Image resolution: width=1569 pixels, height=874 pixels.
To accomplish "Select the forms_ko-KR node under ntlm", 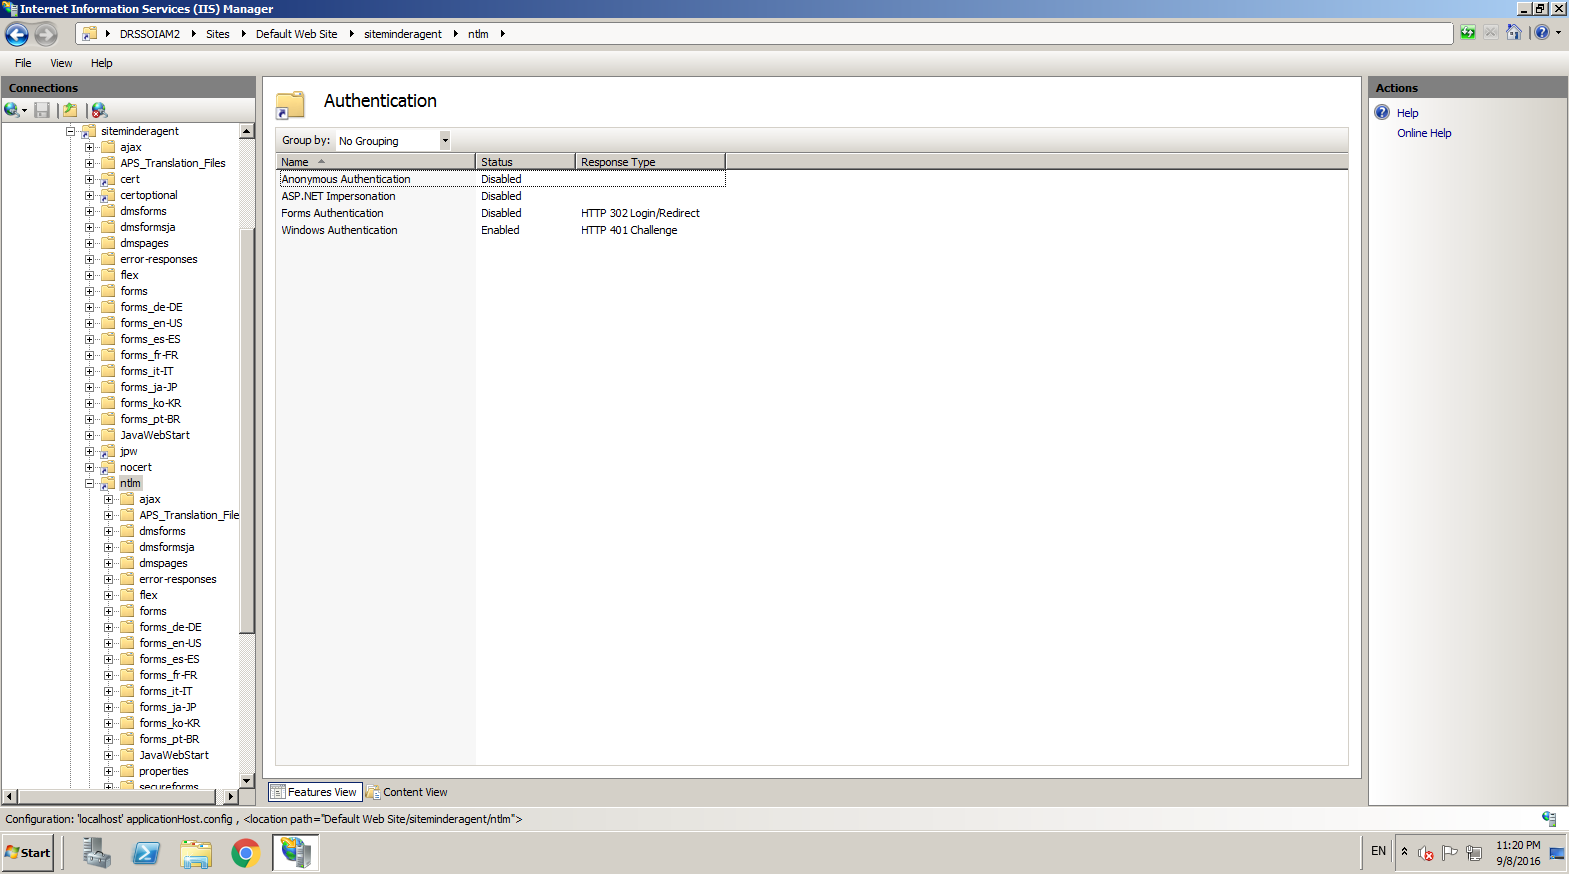I will point(170,723).
